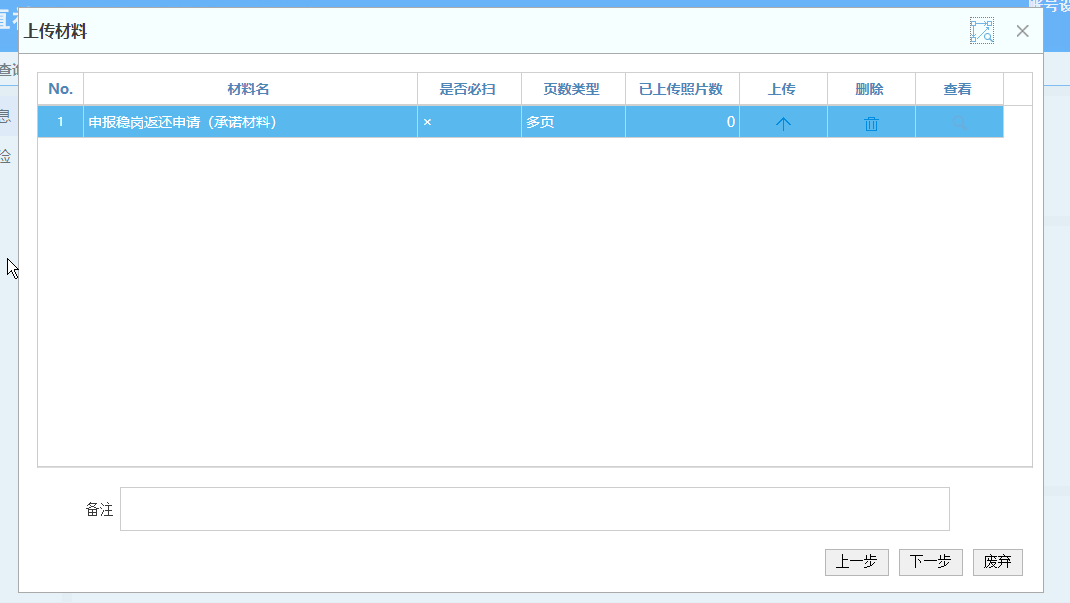
Task: Focus the 备注 text field
Action: click(x=534, y=509)
